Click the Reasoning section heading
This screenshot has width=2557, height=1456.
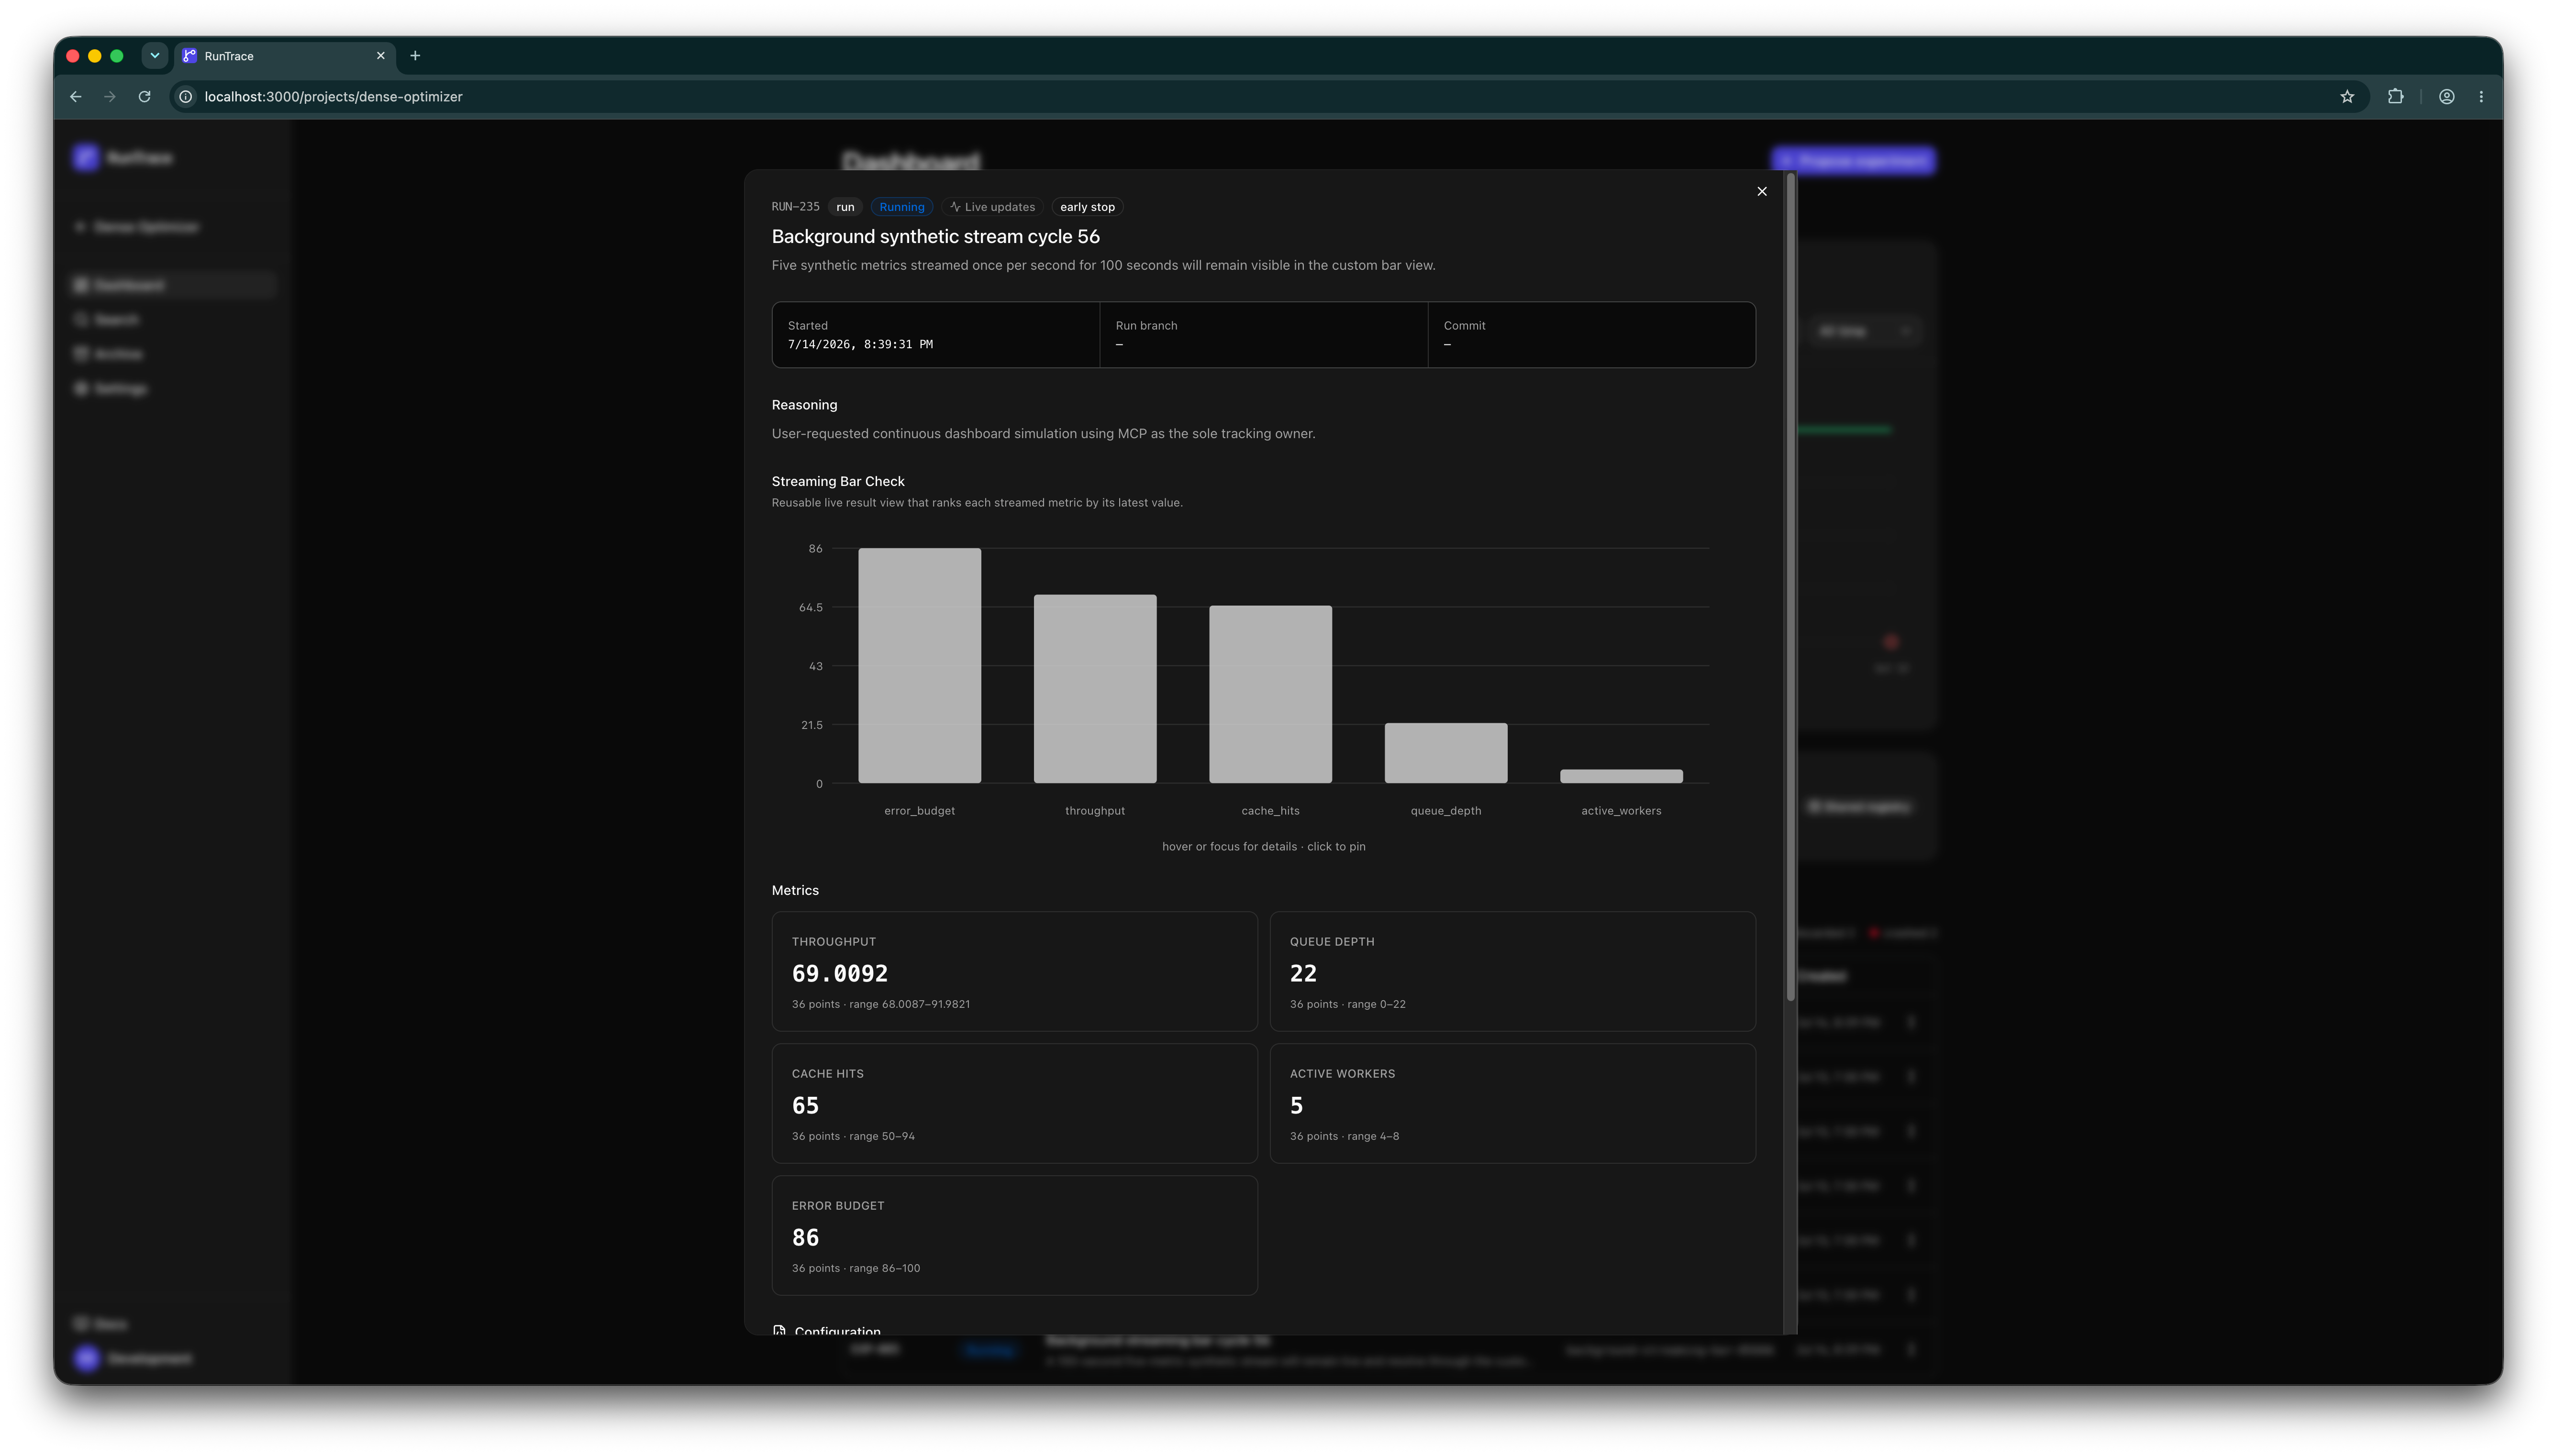804,405
